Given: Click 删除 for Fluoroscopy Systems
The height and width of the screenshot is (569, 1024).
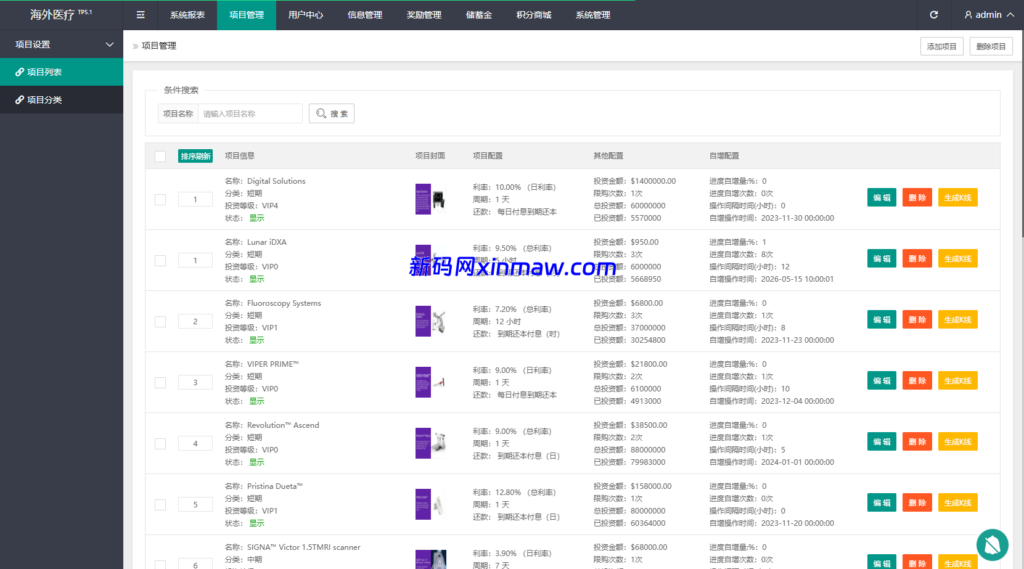Looking at the screenshot, I should point(917,319).
